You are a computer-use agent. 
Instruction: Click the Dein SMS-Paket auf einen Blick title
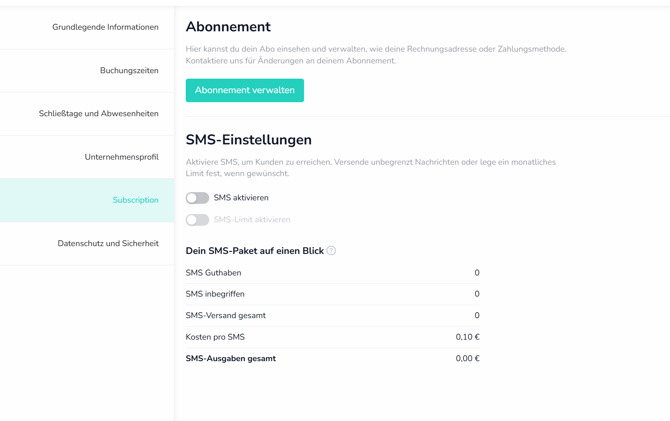[x=254, y=251]
